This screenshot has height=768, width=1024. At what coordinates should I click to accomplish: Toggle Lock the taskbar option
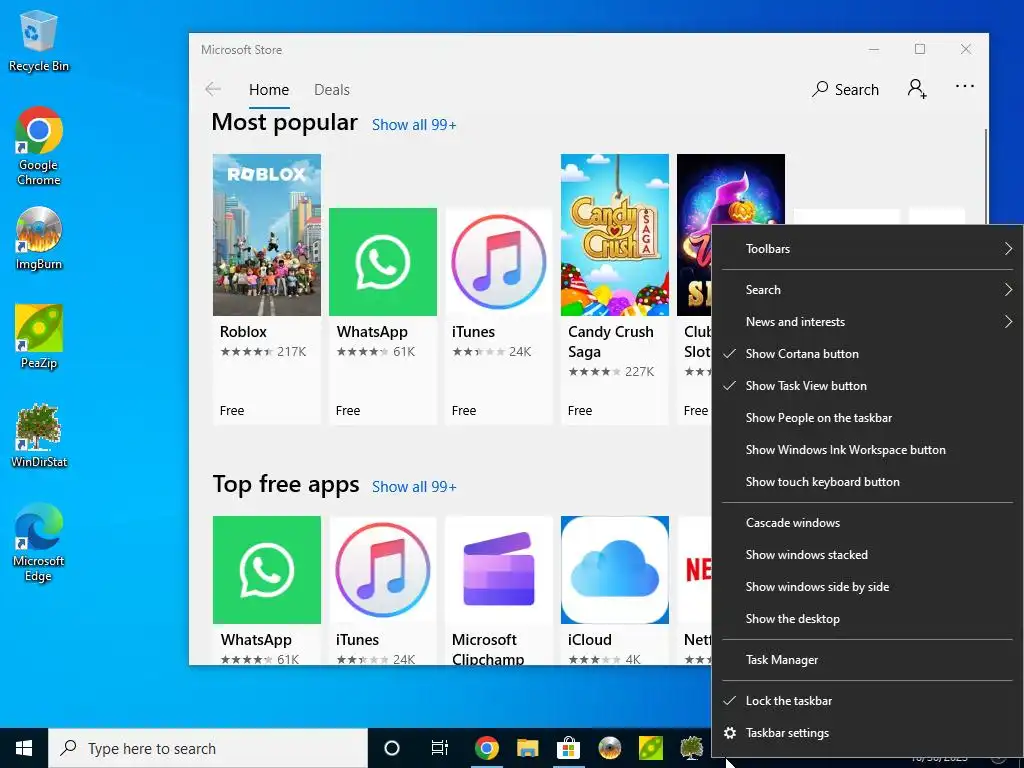coord(867,701)
